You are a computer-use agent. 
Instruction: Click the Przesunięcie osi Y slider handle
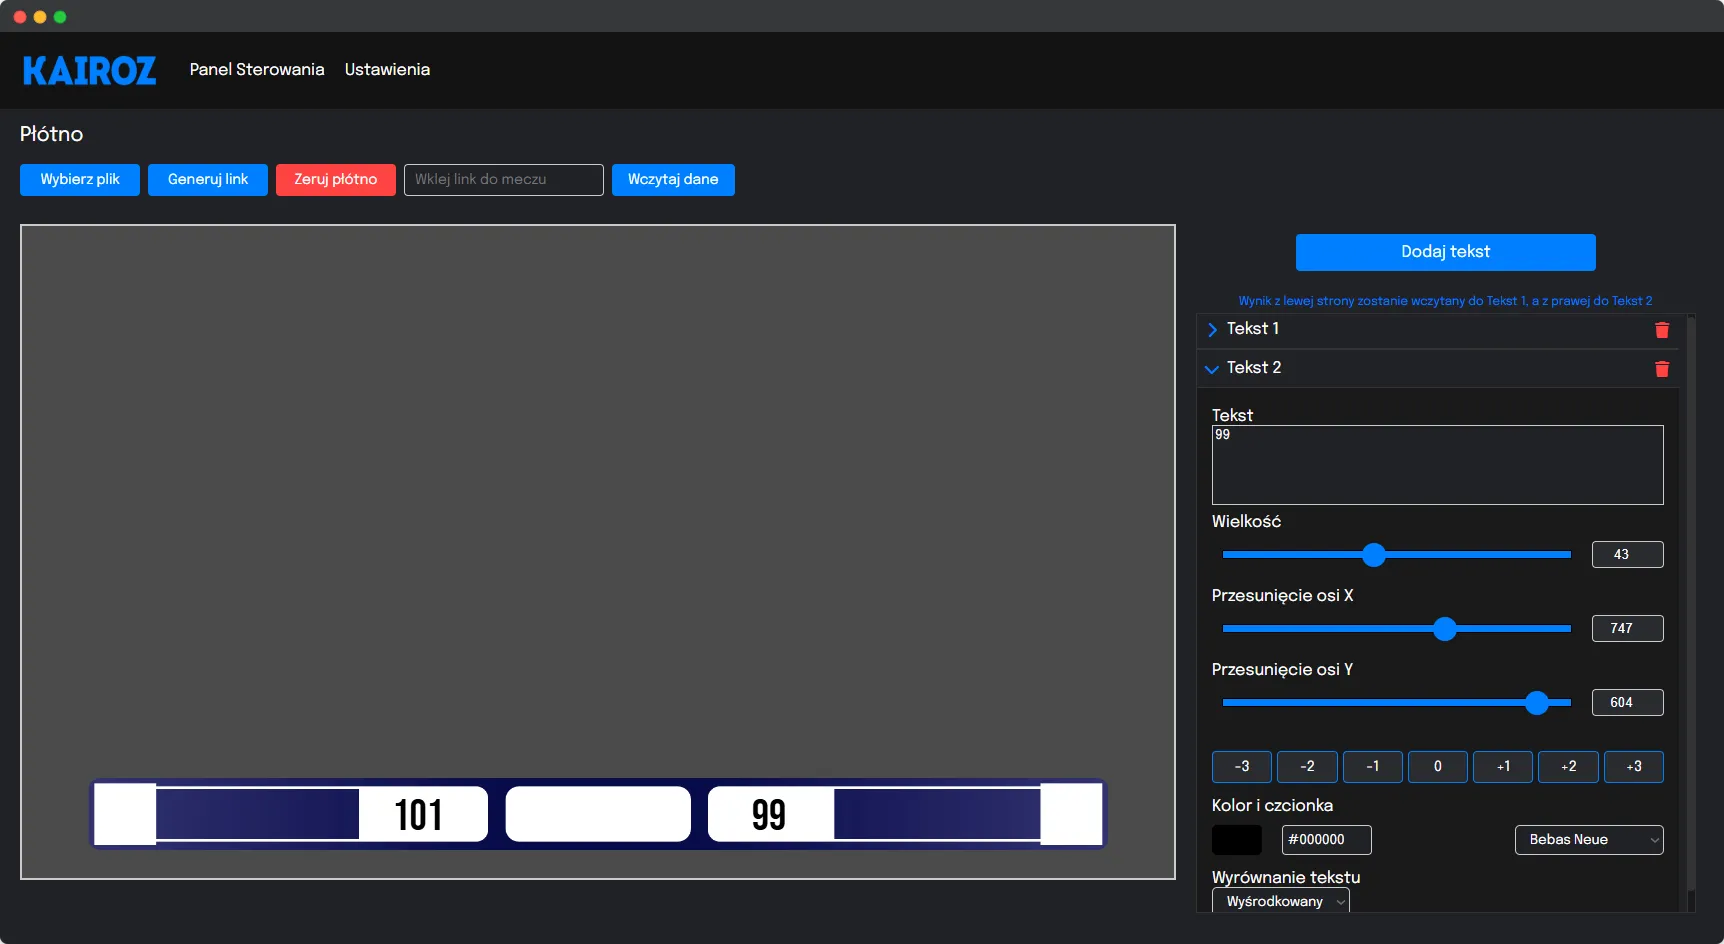(x=1537, y=703)
